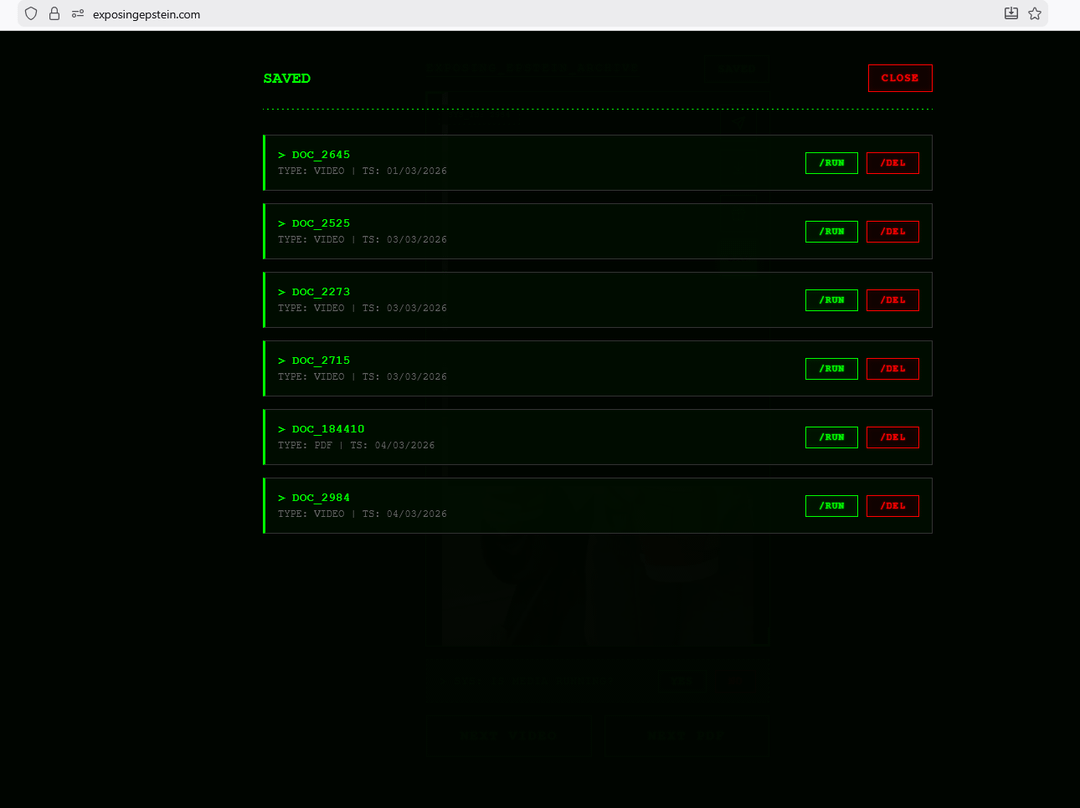Screen dimensions: 1080x808
Task: Delete the DOC_184410 PDF entry
Action: (892, 437)
